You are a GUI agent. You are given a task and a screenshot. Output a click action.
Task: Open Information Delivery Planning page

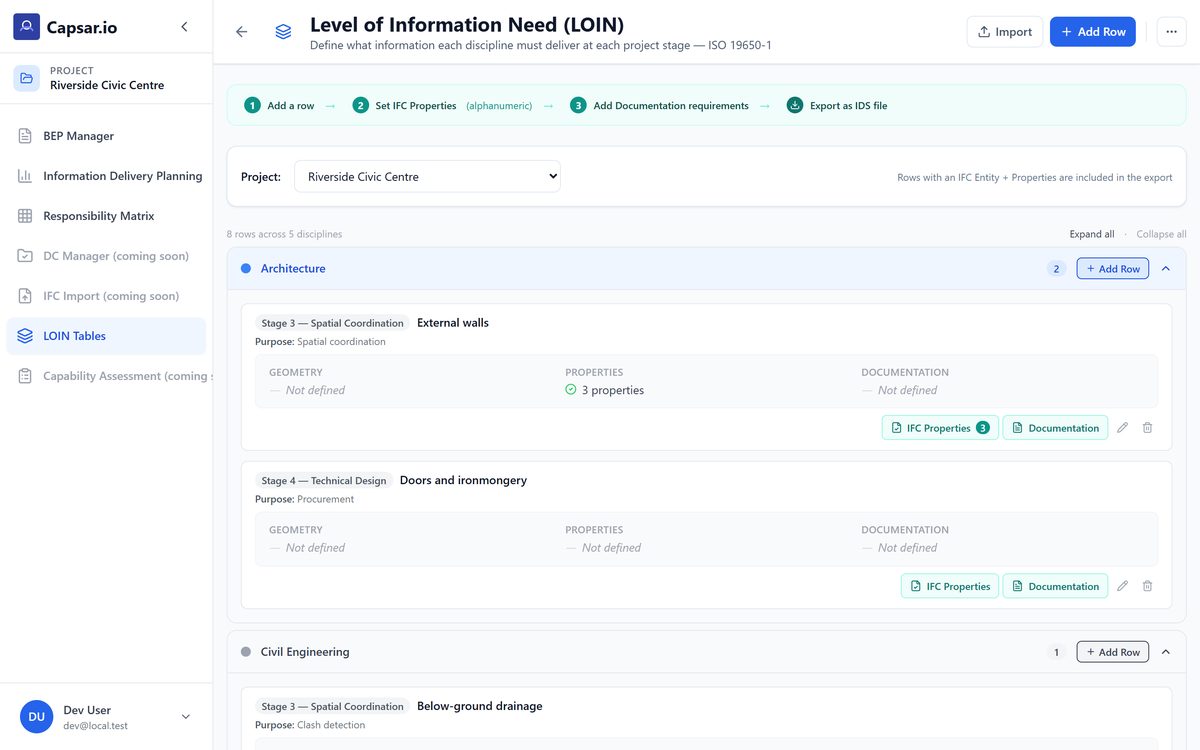coord(106,176)
